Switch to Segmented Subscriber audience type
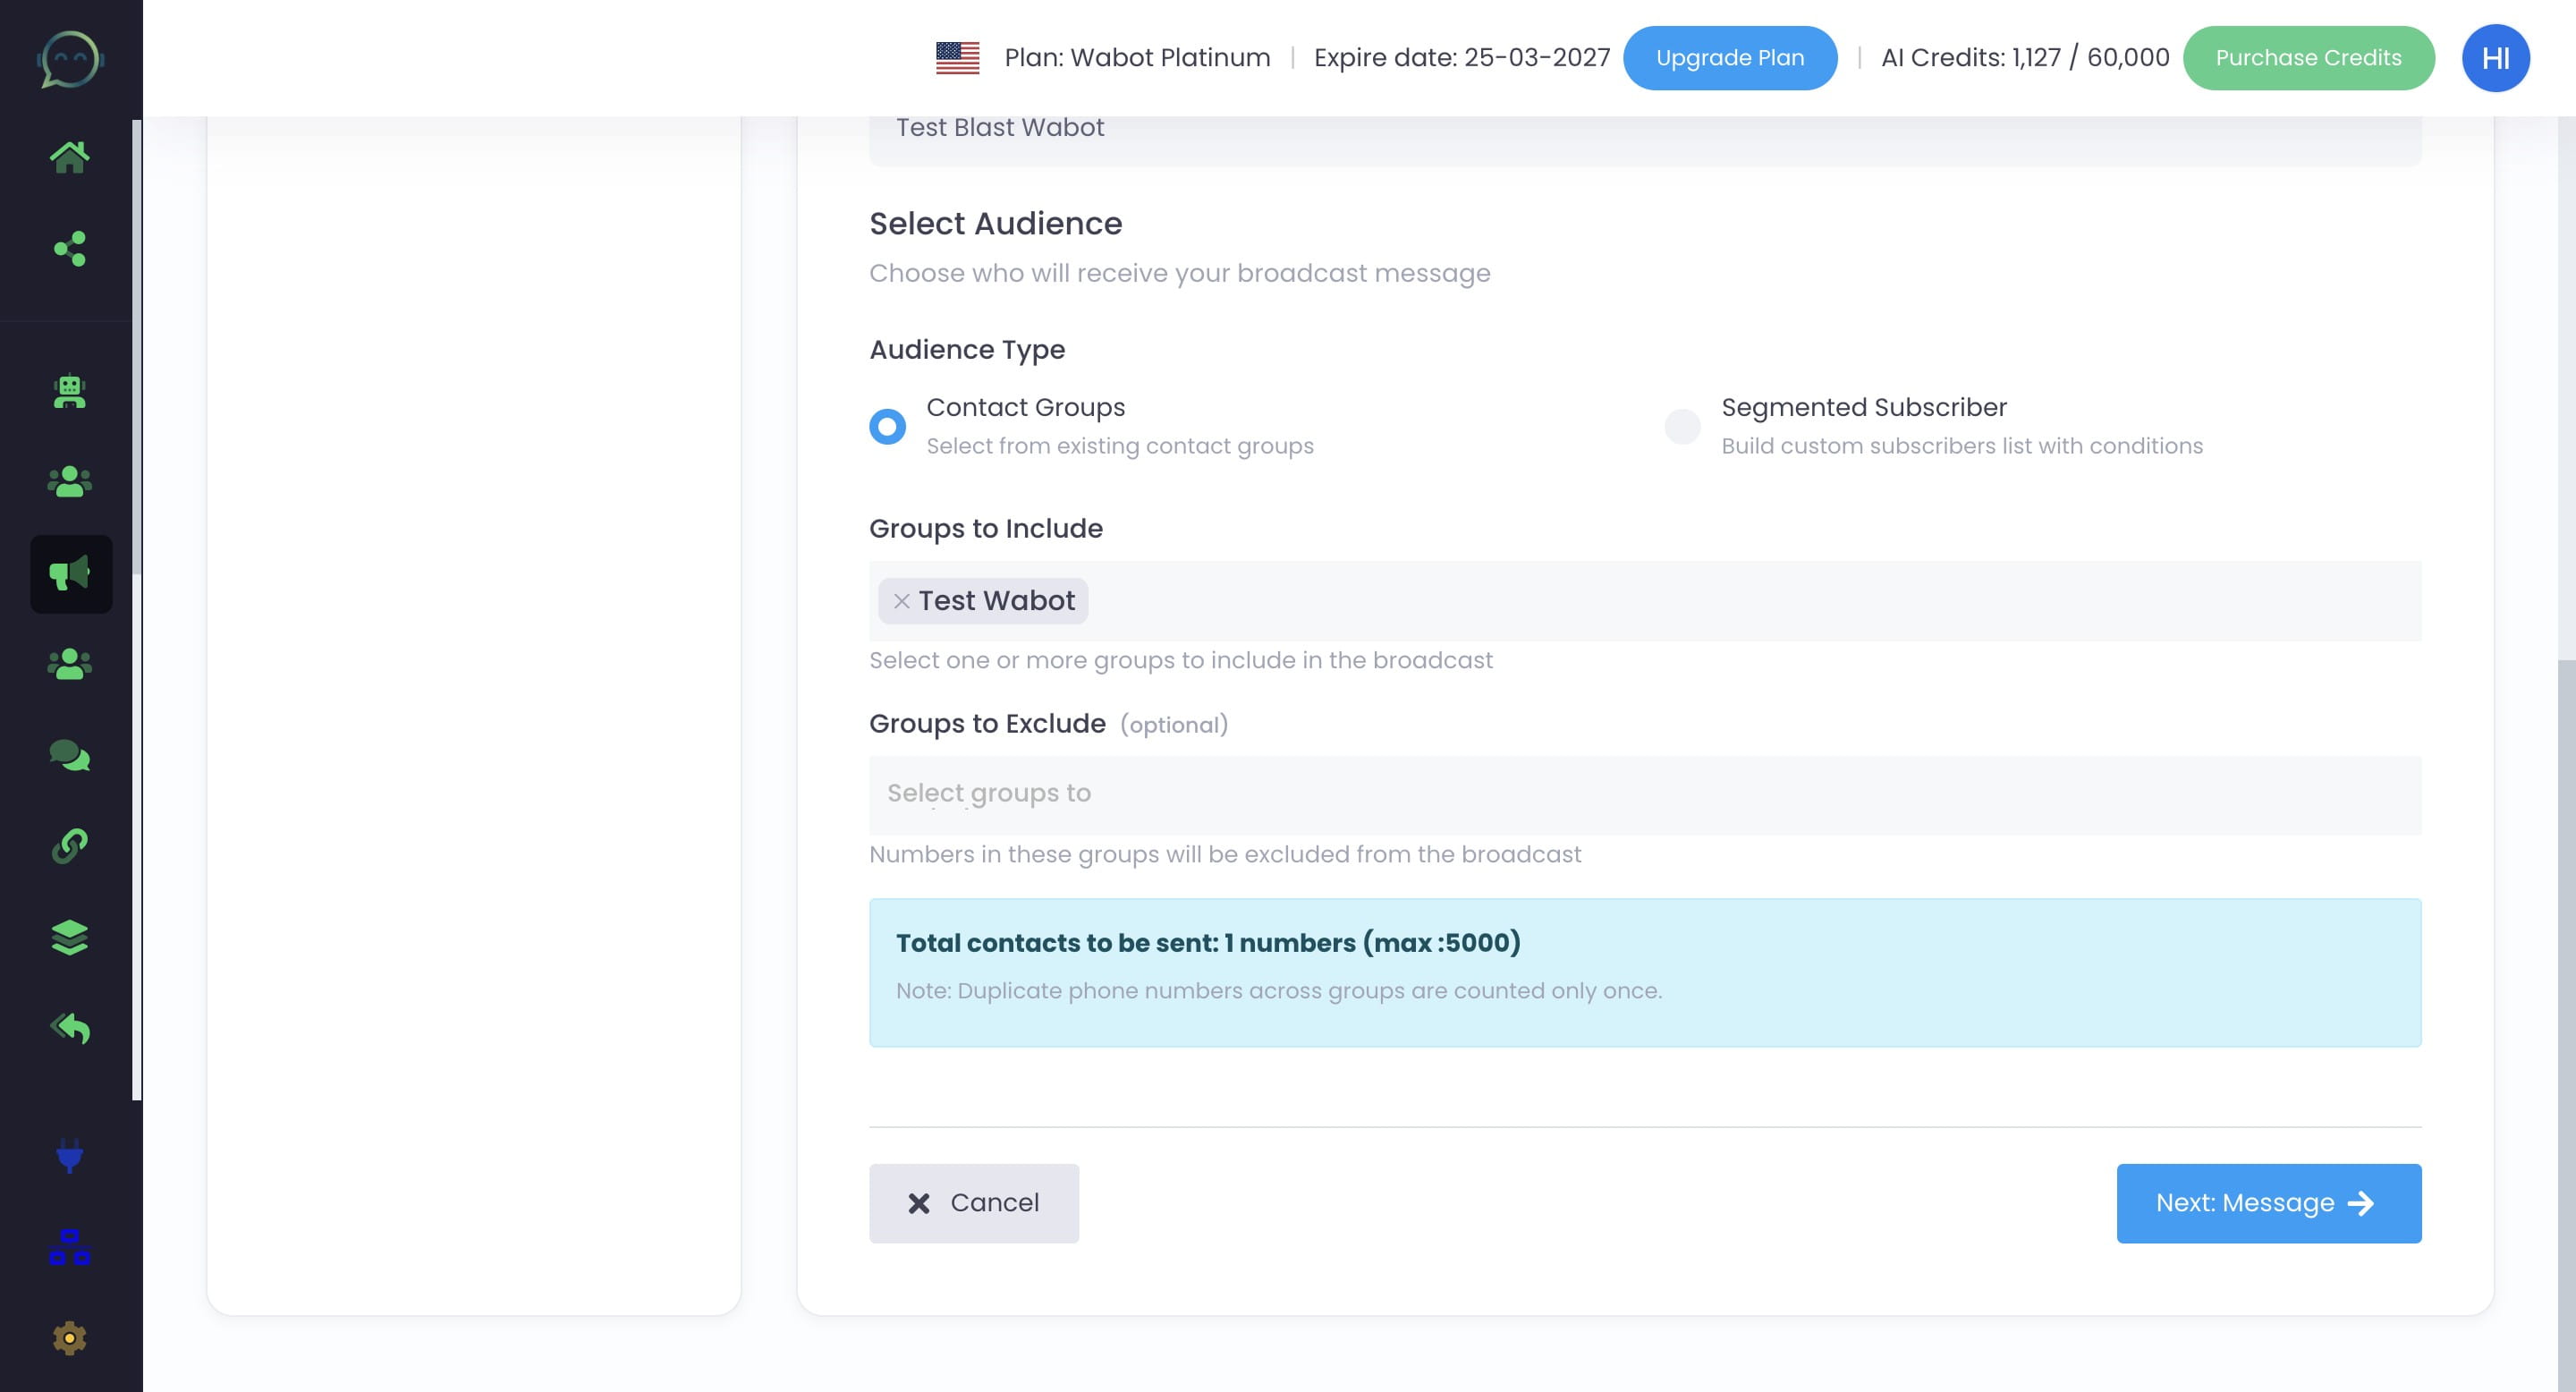This screenshot has width=2576, height=1392. 1682,426
